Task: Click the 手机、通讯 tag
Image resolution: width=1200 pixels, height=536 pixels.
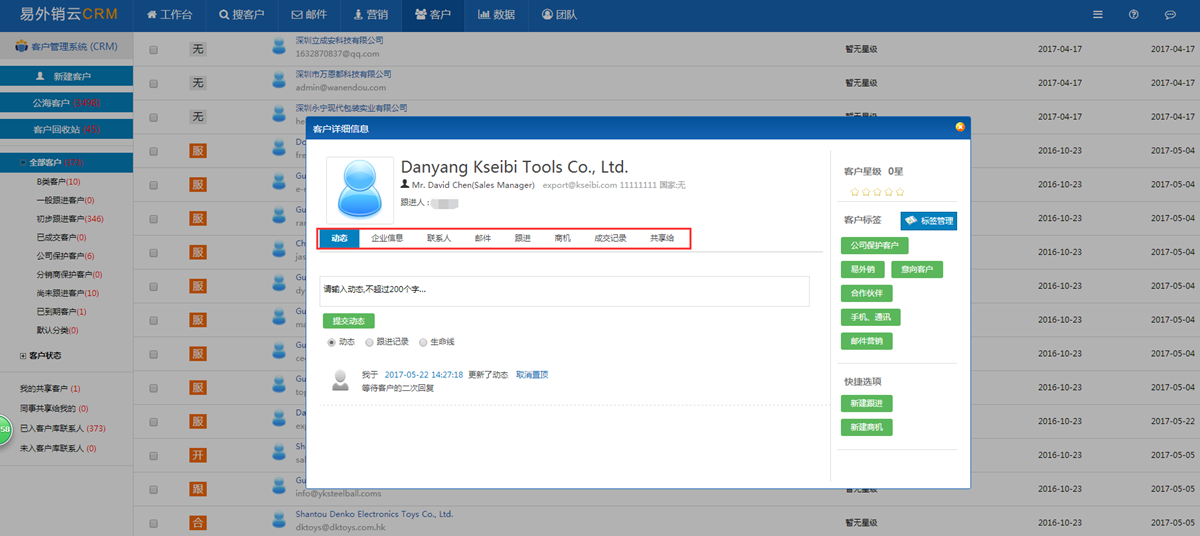Action: pyautogui.click(x=871, y=317)
